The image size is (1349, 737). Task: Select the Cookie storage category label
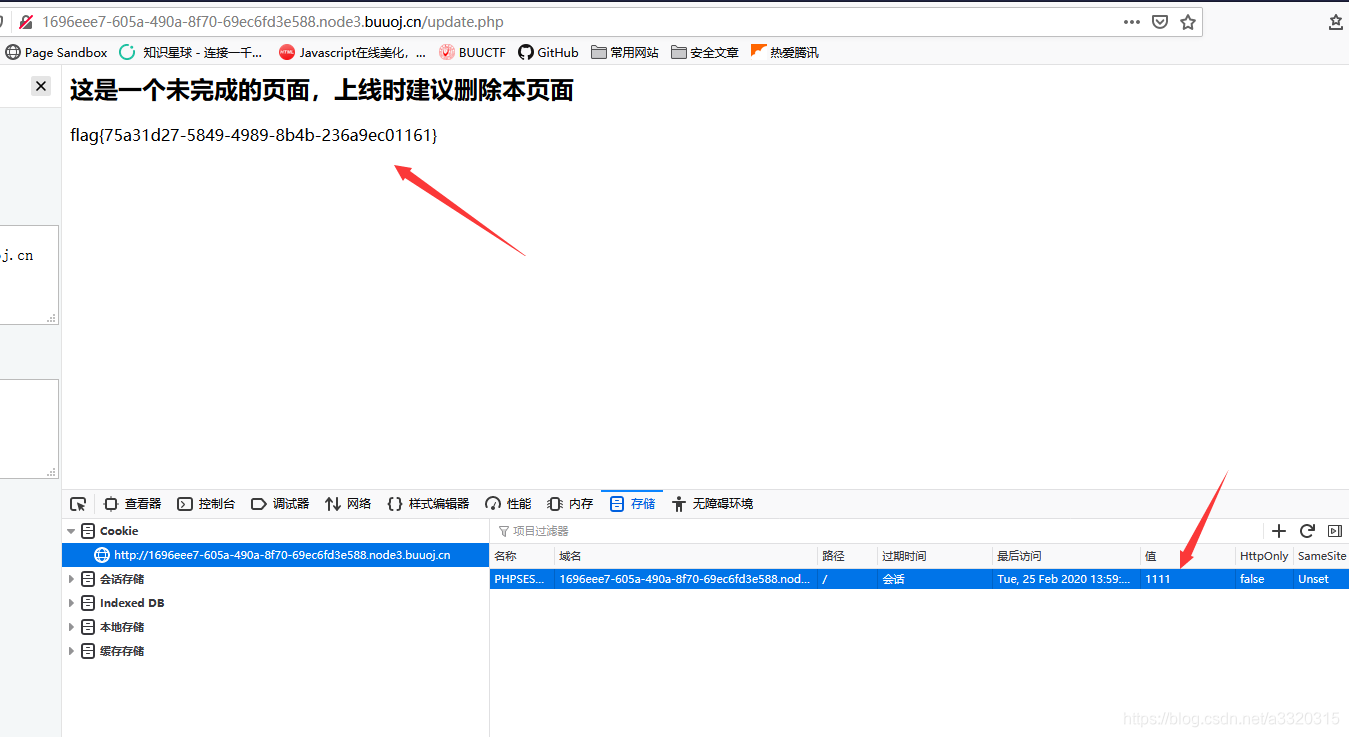(119, 531)
